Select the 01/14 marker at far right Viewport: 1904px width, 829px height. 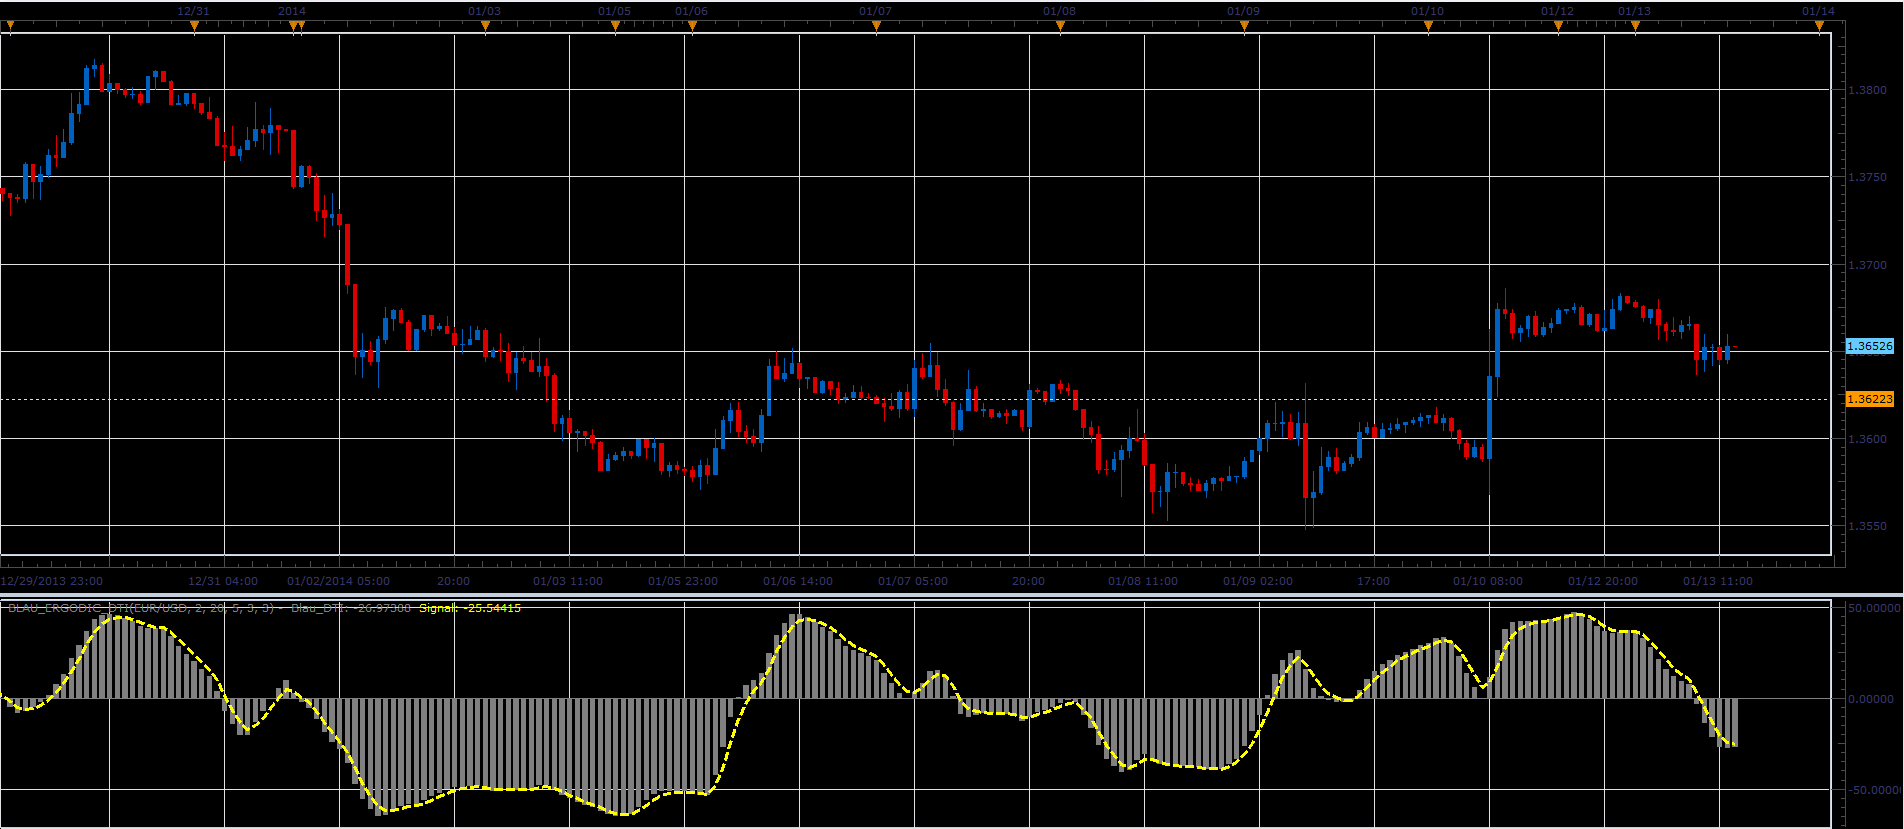(x=1819, y=27)
